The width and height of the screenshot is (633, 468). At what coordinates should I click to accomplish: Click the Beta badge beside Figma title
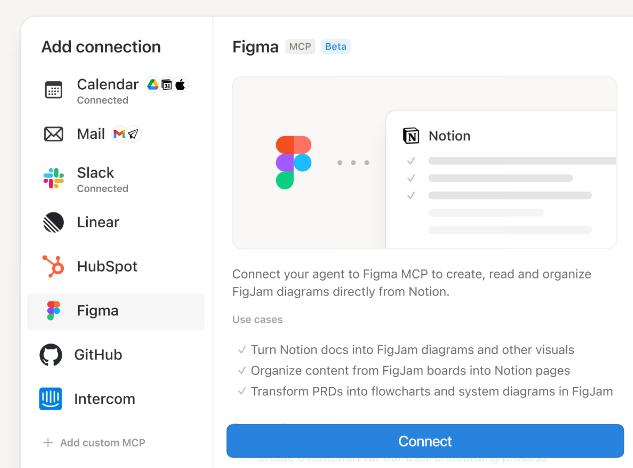click(336, 47)
